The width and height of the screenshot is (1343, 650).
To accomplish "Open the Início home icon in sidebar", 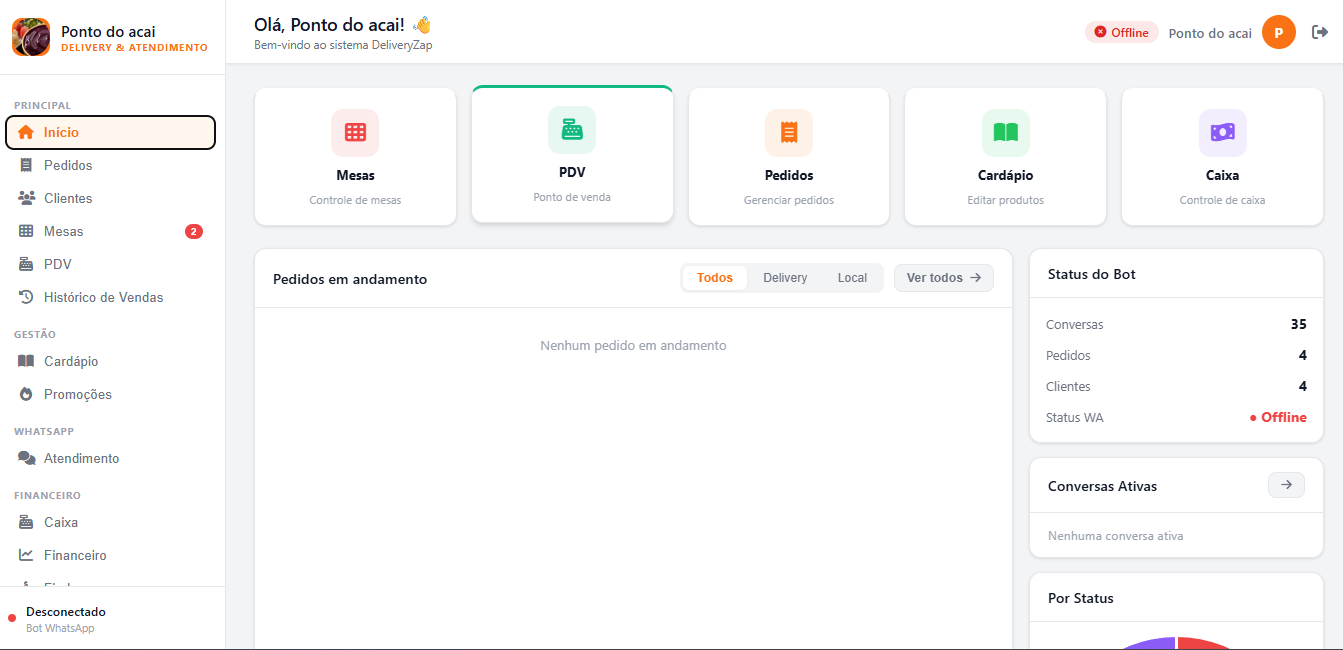I will pos(26,132).
